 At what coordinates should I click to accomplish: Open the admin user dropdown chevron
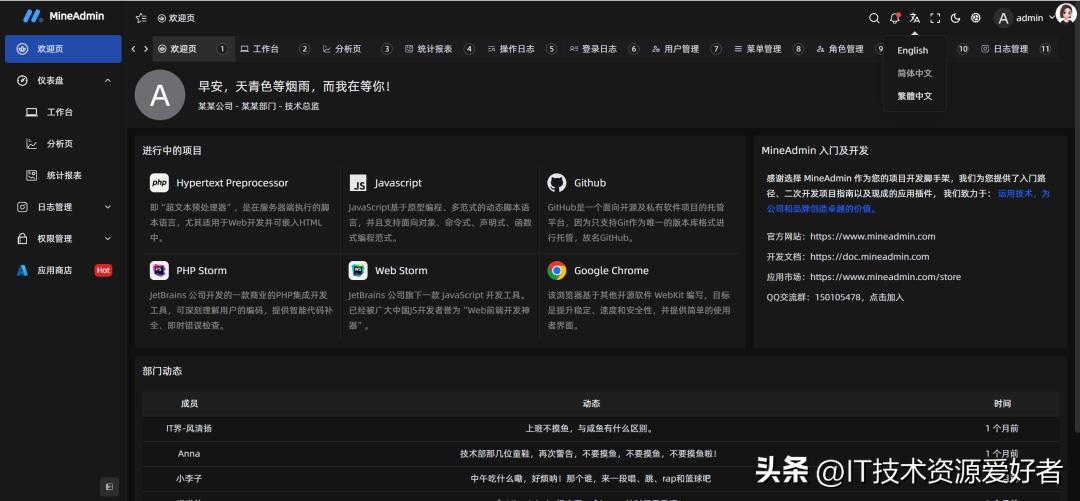[x=1051, y=18]
